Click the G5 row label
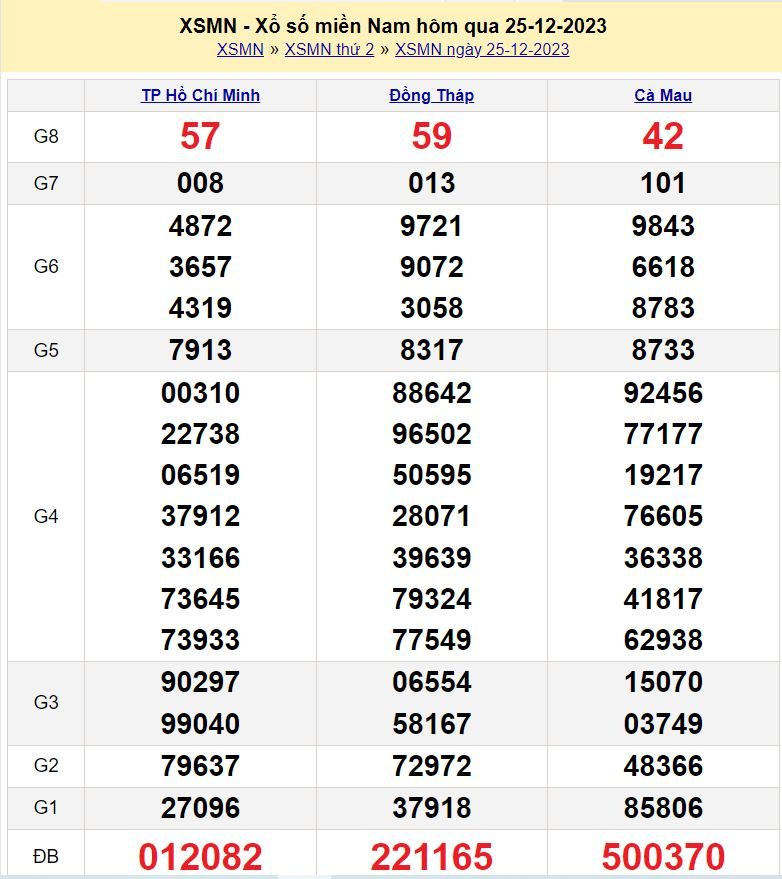Screen dimensions: 782x879 pyautogui.click(x=46, y=350)
